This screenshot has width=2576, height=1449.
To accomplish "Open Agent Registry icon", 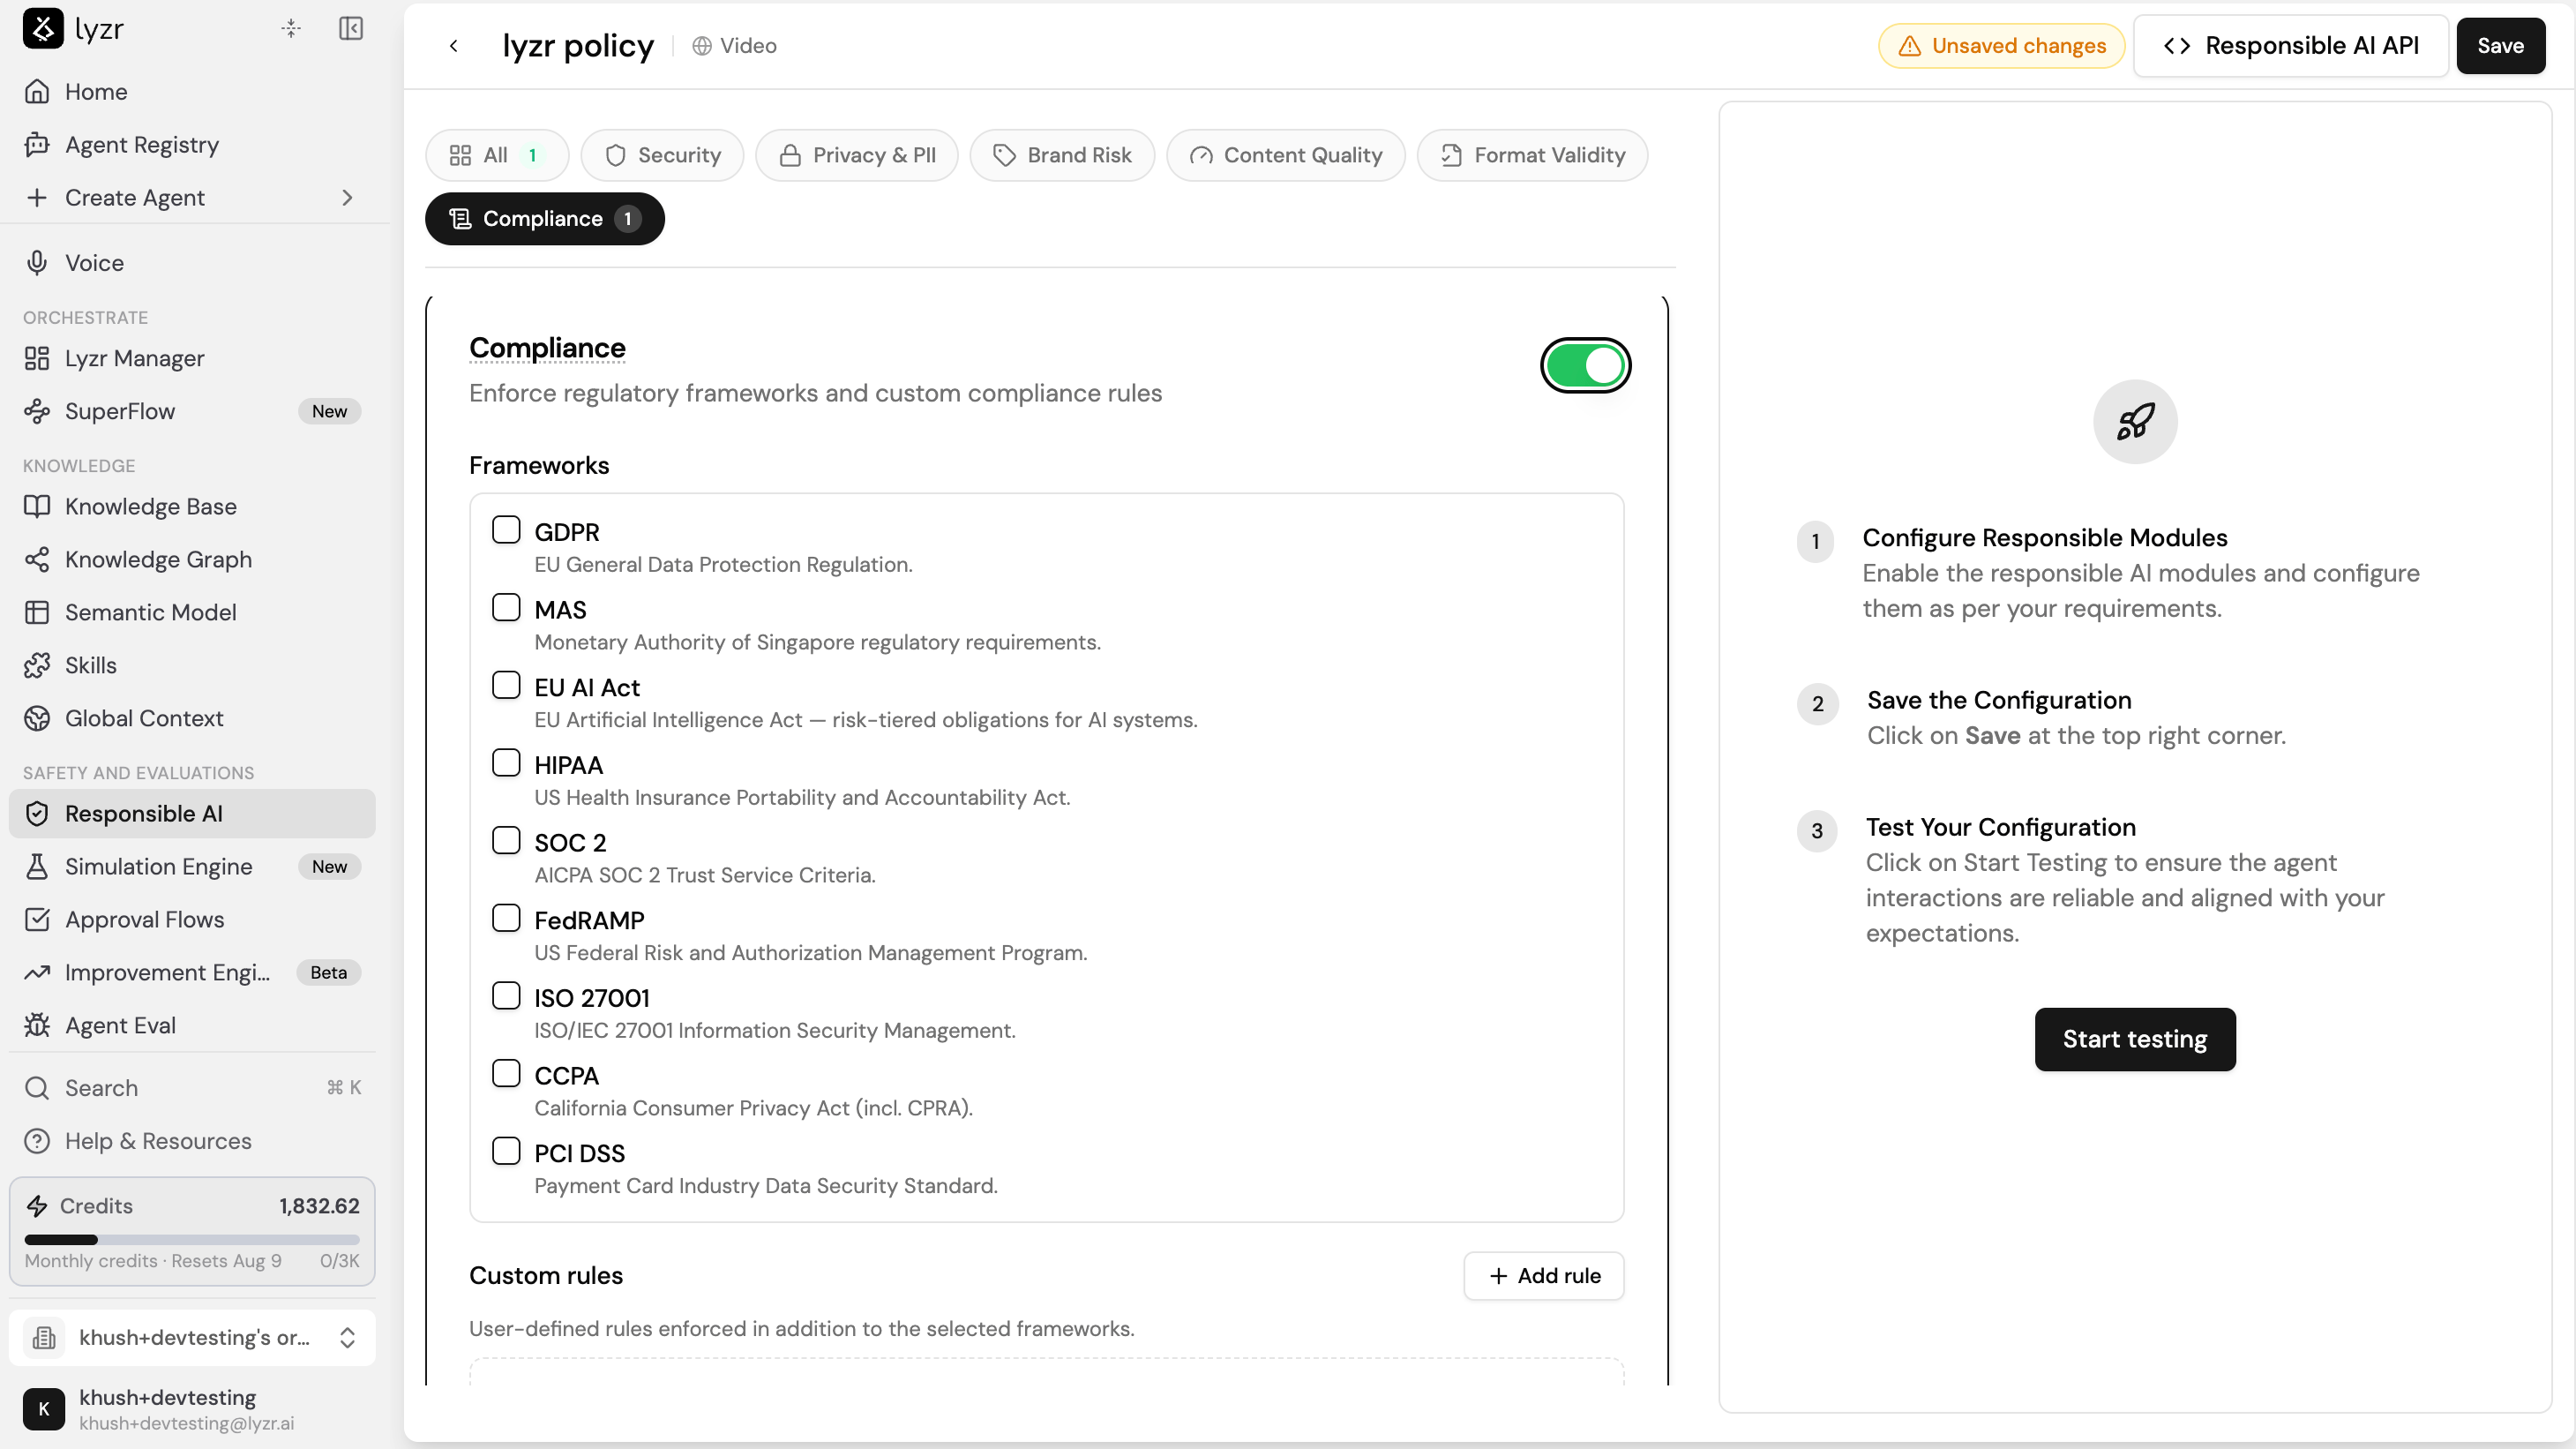I will pos(37,145).
